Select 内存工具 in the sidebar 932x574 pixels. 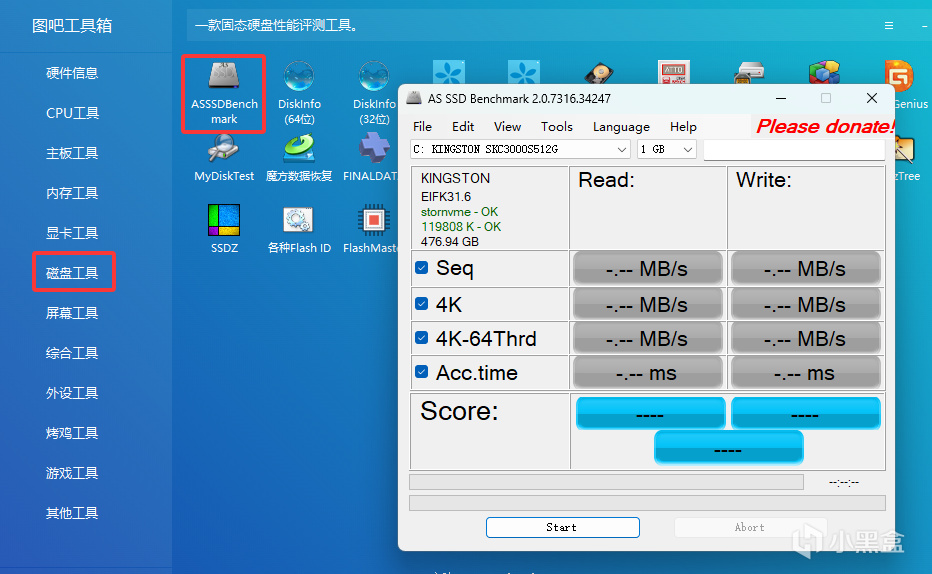[72, 193]
